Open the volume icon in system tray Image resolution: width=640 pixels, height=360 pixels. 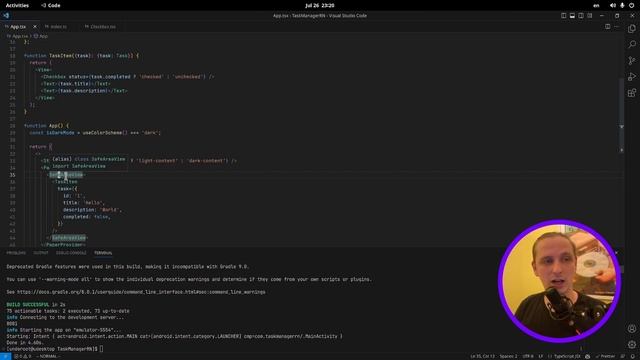pos(613,5)
